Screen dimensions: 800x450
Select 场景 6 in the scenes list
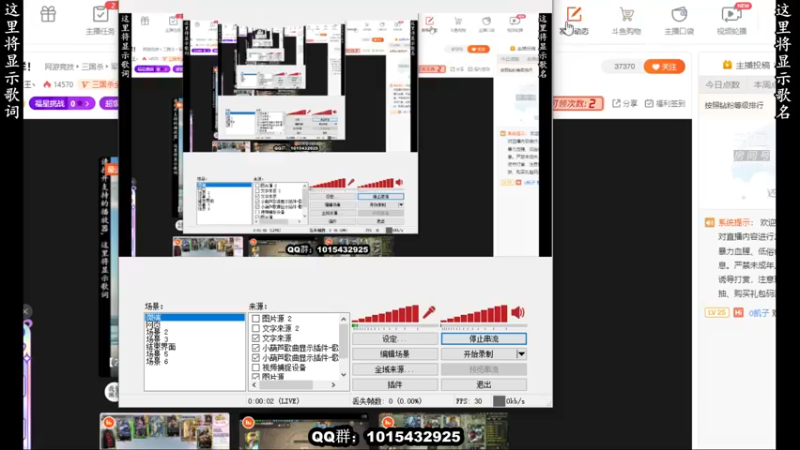point(158,361)
